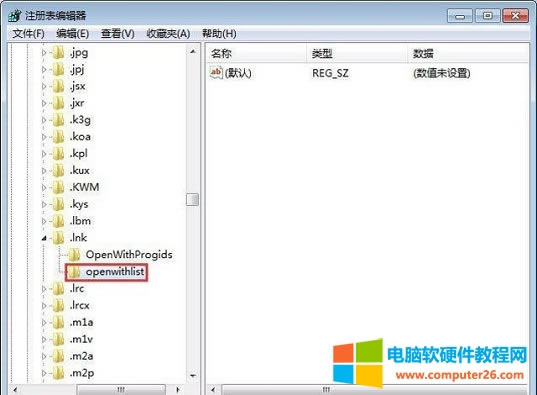Open the 编辑(E) menu
The image size is (537, 395).
(73, 34)
